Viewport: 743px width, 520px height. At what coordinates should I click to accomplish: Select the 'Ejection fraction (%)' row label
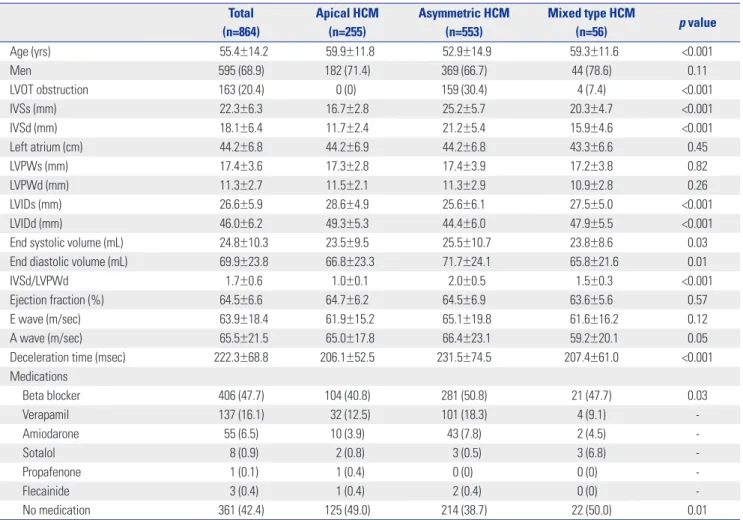(56, 300)
